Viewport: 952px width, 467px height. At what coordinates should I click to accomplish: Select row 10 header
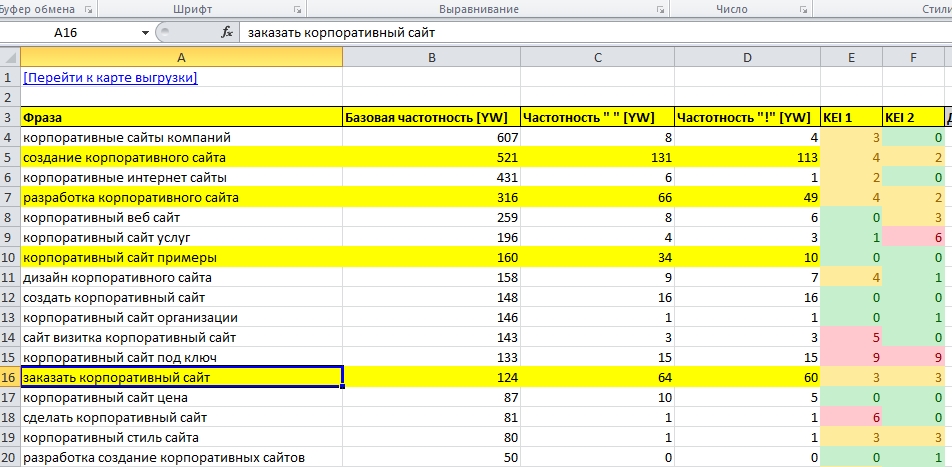10,257
